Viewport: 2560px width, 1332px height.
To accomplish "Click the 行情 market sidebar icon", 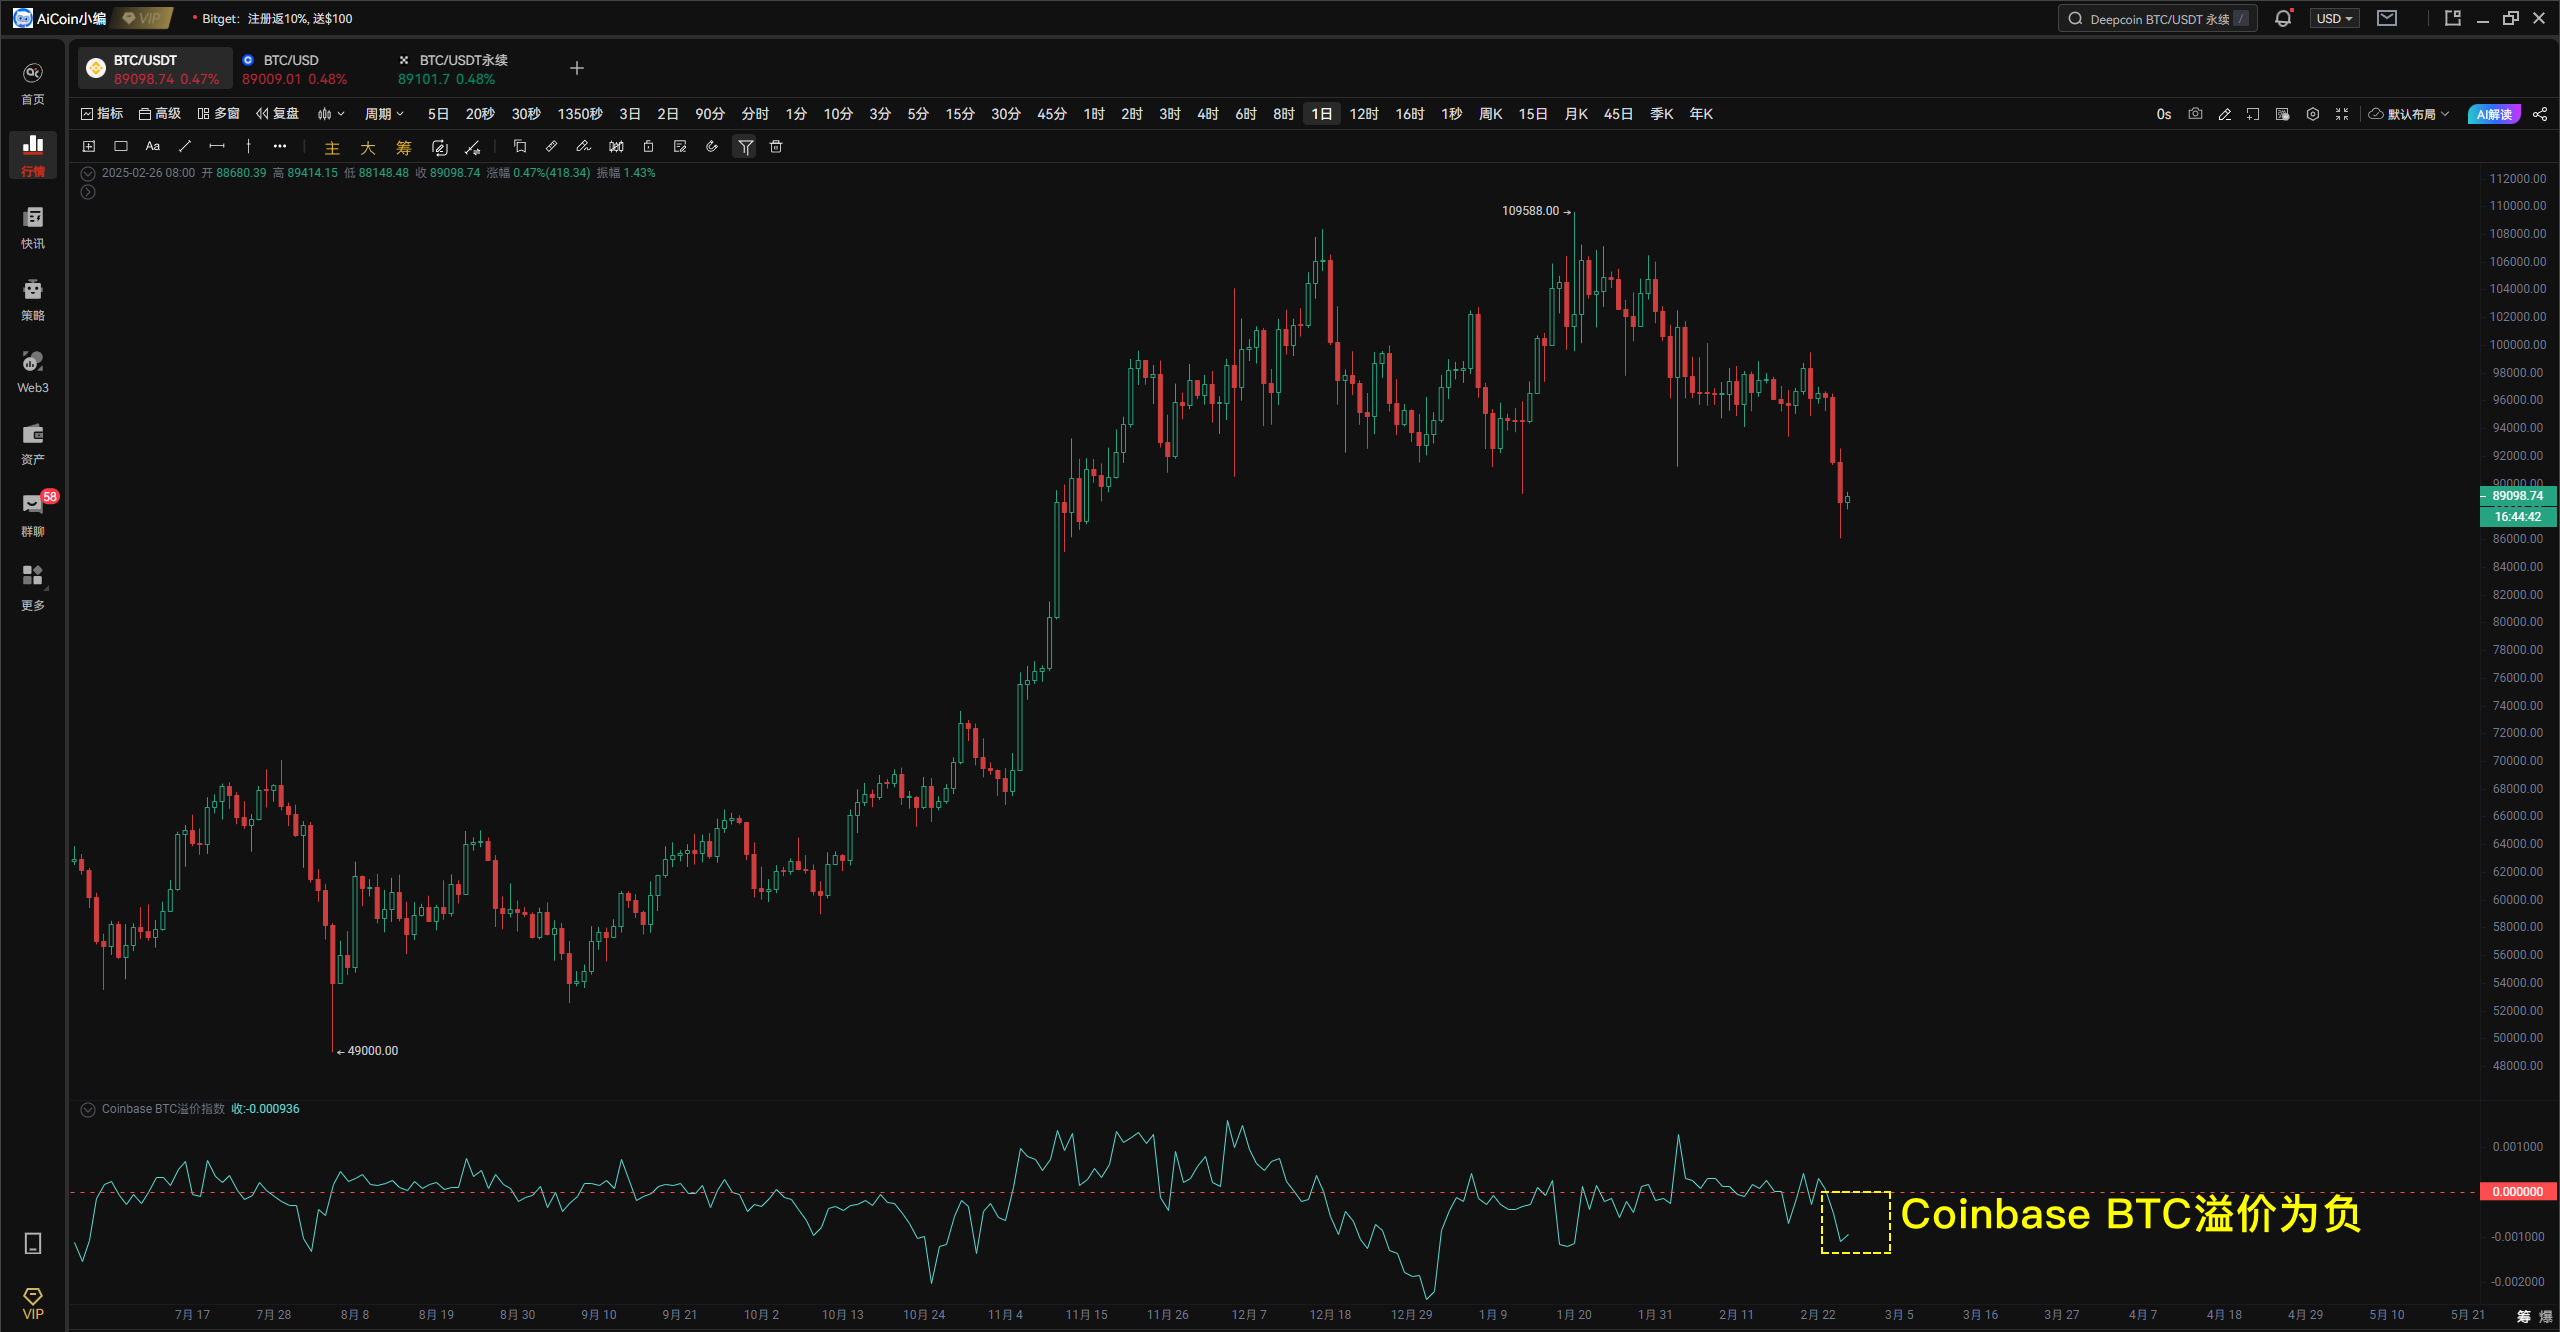I will click(x=33, y=156).
